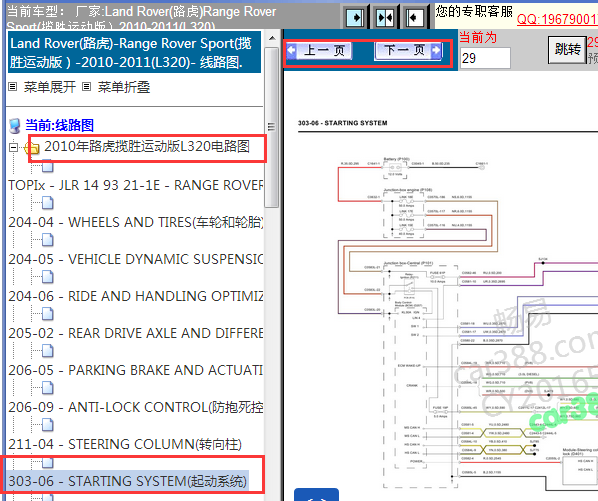Select 2010年路虎揽胜运动版L320电路图 tree folder
The image size is (598, 501).
click(147, 146)
